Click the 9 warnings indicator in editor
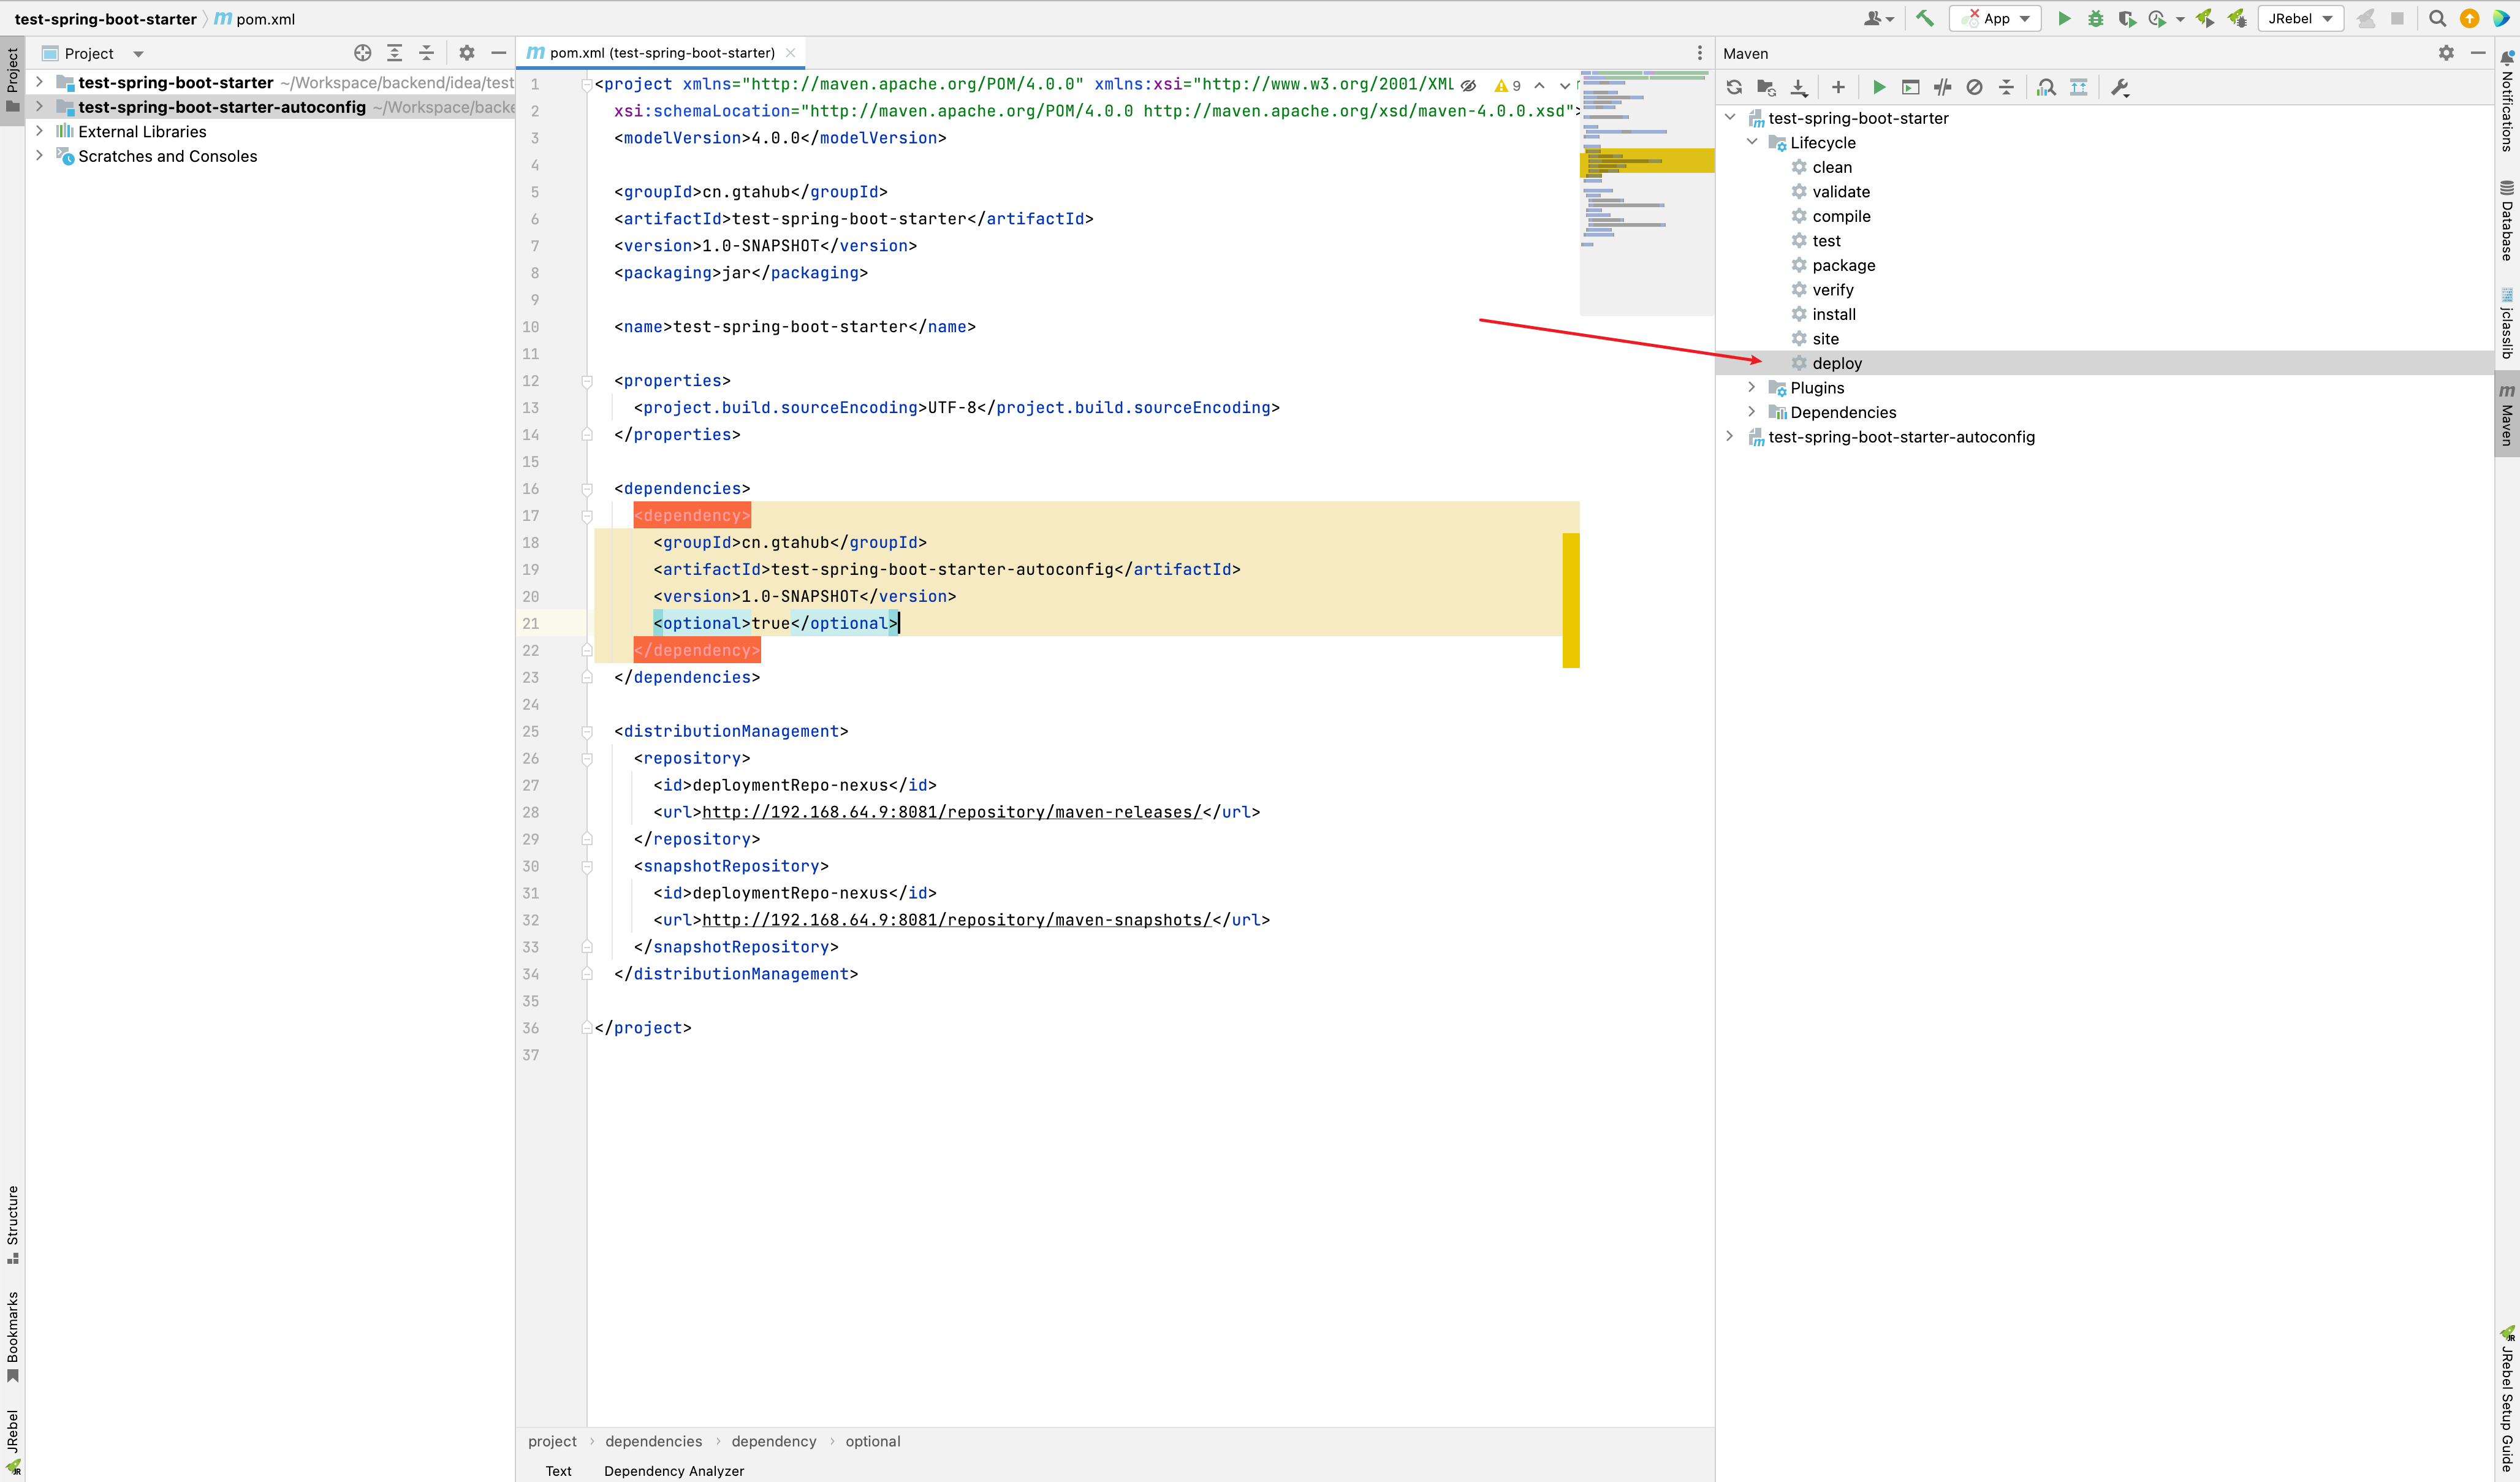The image size is (2520, 1482). (x=1508, y=85)
